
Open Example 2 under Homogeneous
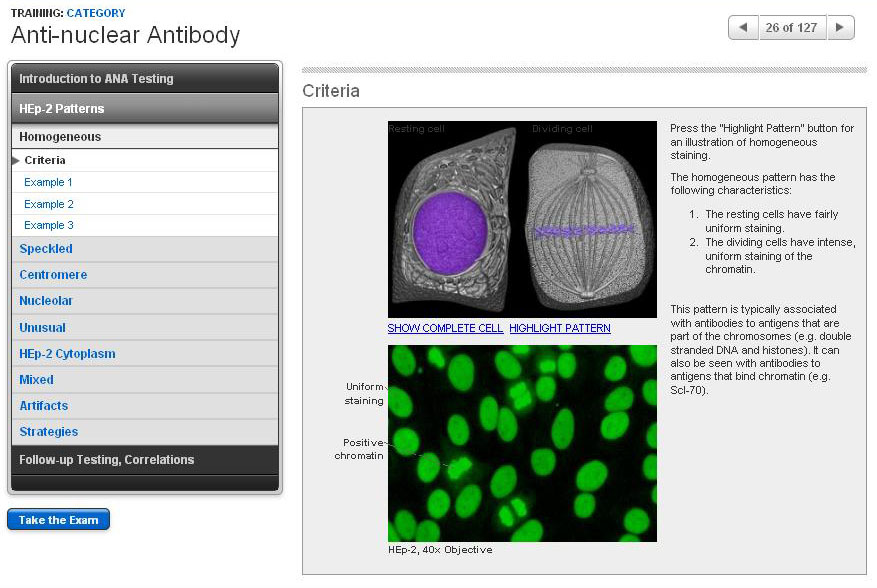[x=49, y=204]
